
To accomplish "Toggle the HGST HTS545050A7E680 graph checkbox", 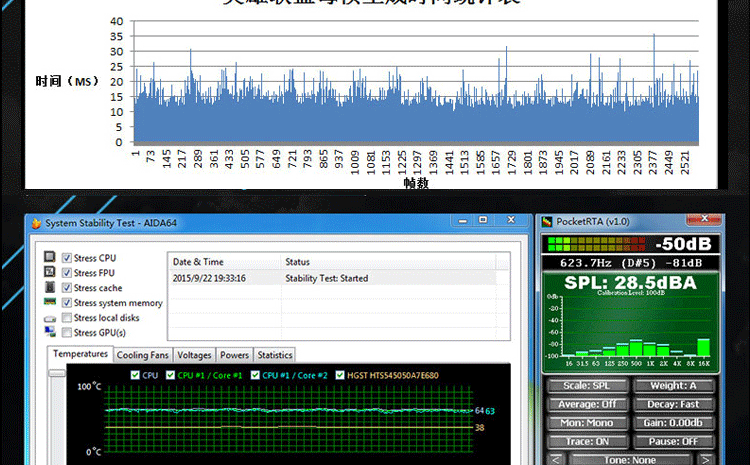I will (340, 375).
